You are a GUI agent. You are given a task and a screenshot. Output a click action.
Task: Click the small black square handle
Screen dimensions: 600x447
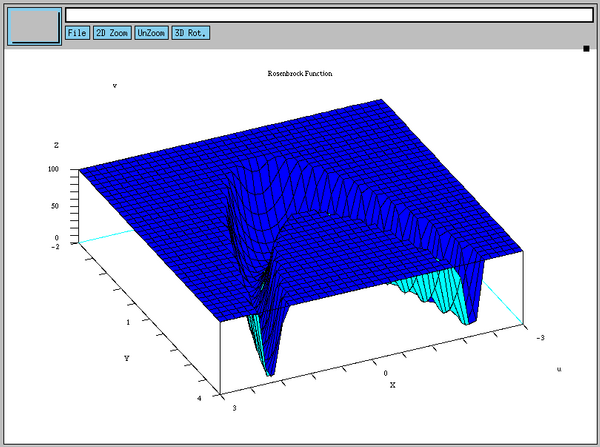[586, 47]
